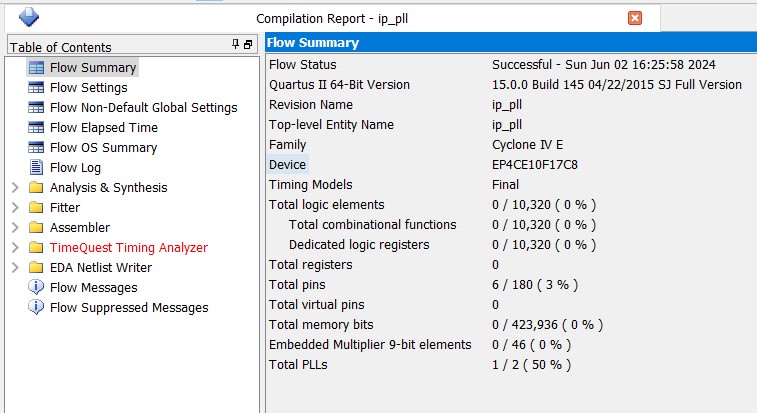Image resolution: width=757 pixels, height=413 pixels.
Task: Open the Flow OS Summary report
Action: coord(103,148)
